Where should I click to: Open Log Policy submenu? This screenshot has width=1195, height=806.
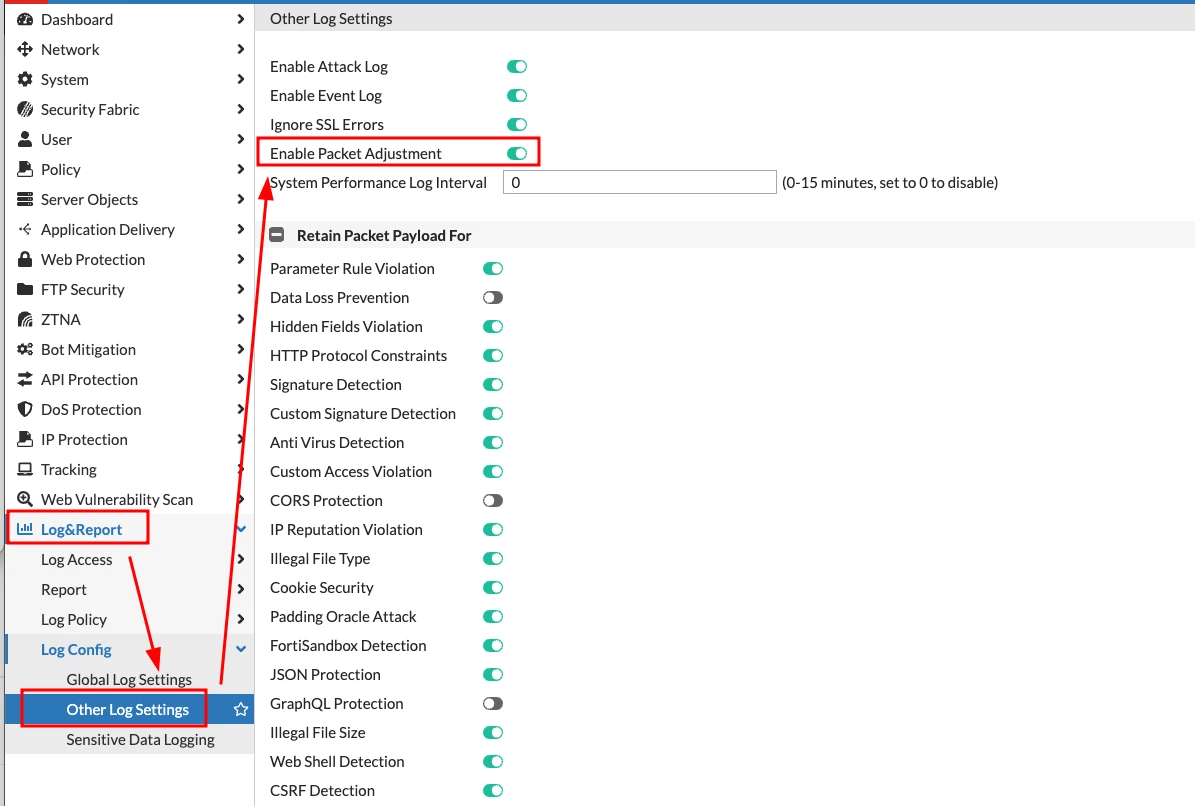pyautogui.click(x=130, y=619)
